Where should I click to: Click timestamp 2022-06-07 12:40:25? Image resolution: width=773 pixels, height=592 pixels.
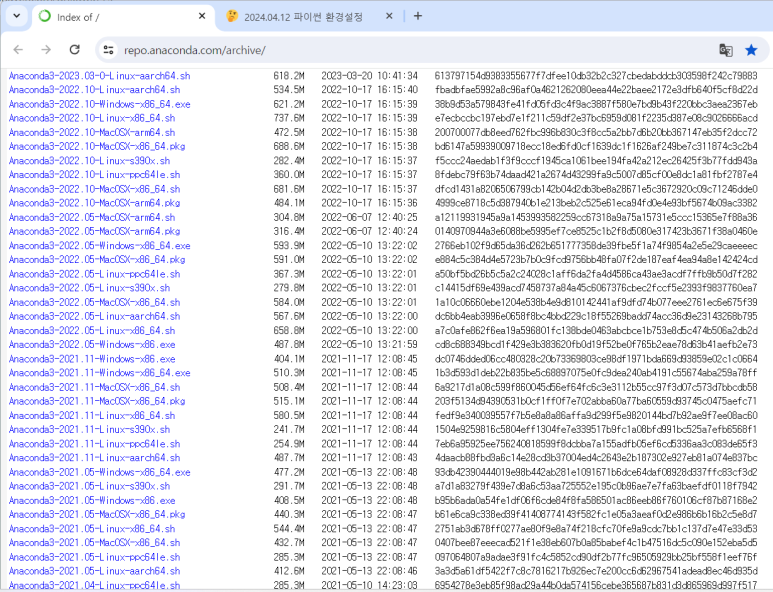[x=369, y=217]
